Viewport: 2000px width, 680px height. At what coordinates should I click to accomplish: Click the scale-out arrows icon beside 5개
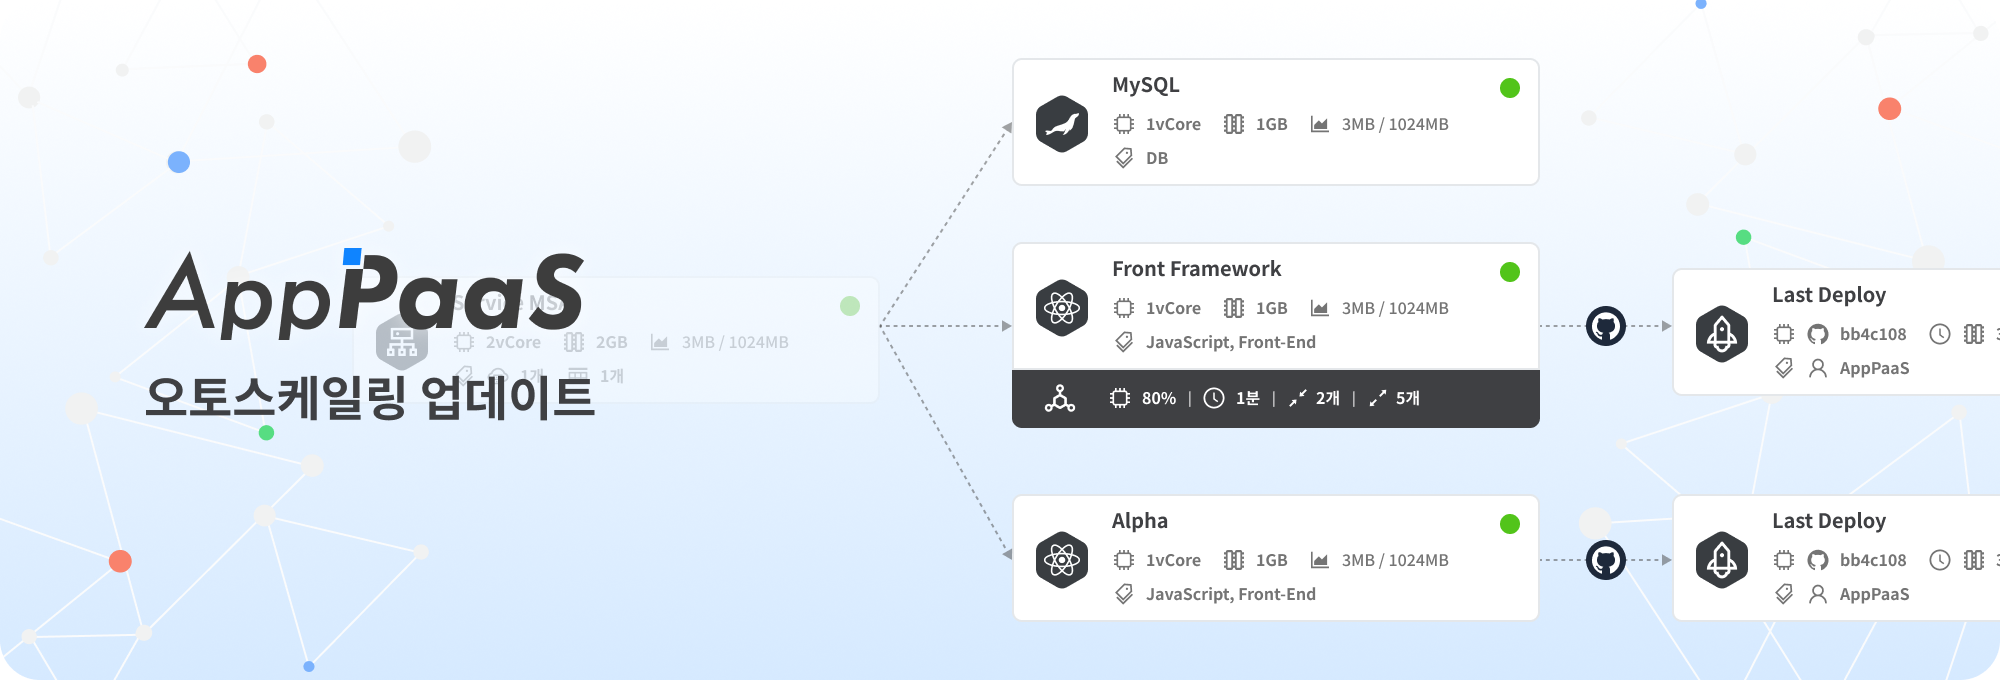pyautogui.click(x=1378, y=398)
